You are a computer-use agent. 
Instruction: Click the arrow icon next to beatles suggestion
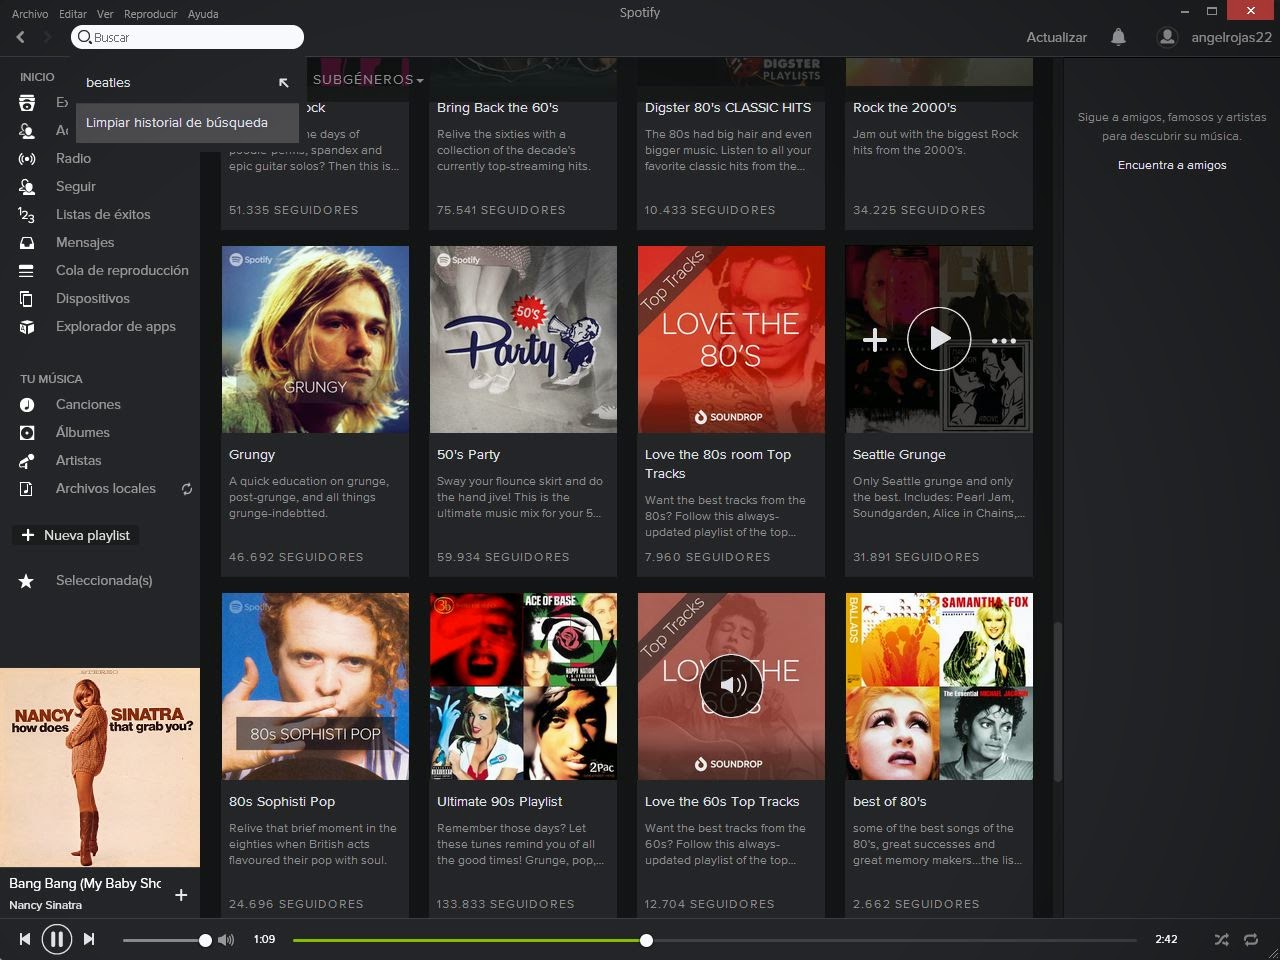click(283, 82)
